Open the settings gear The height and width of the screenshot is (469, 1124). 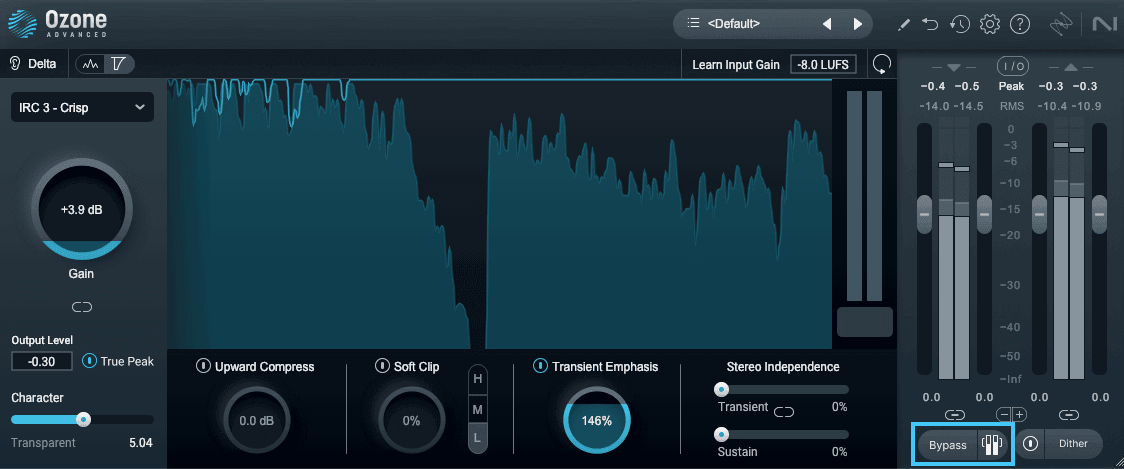coord(990,24)
